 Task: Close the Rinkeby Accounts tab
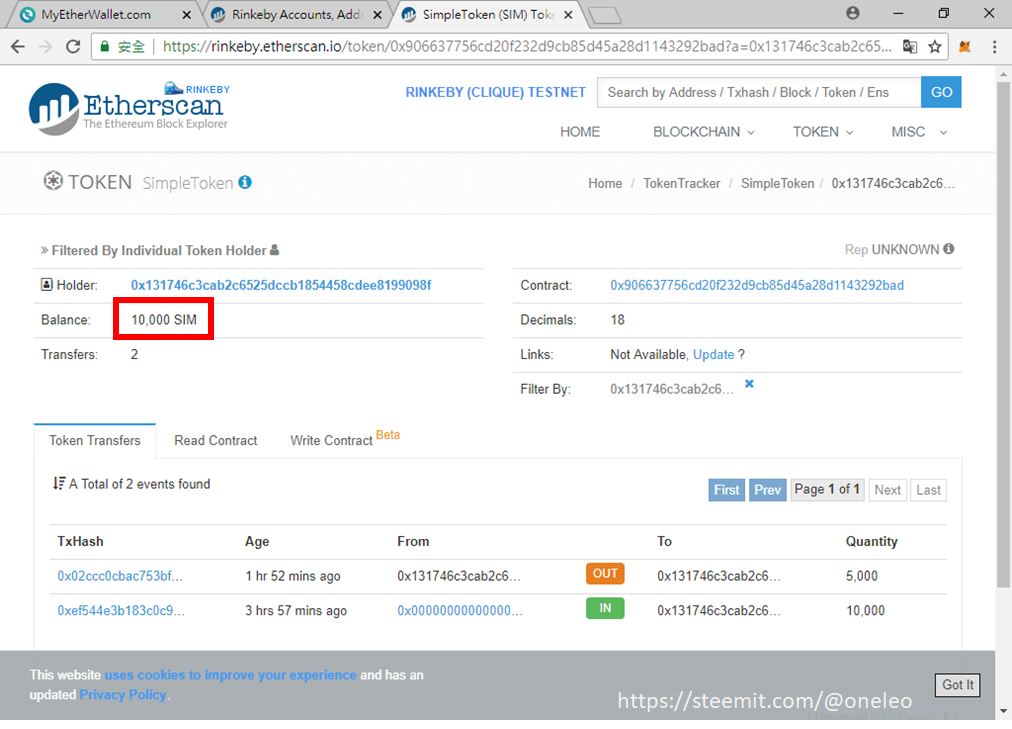coord(378,14)
